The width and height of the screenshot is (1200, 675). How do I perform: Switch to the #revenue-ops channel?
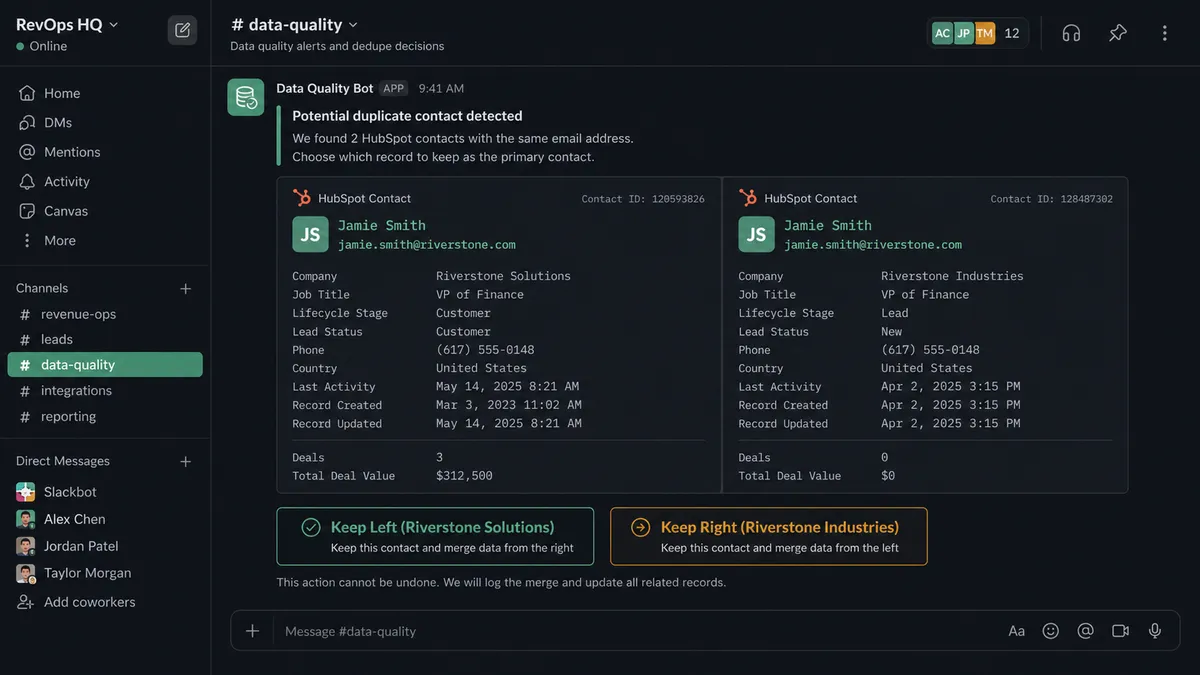pyautogui.click(x=105, y=314)
